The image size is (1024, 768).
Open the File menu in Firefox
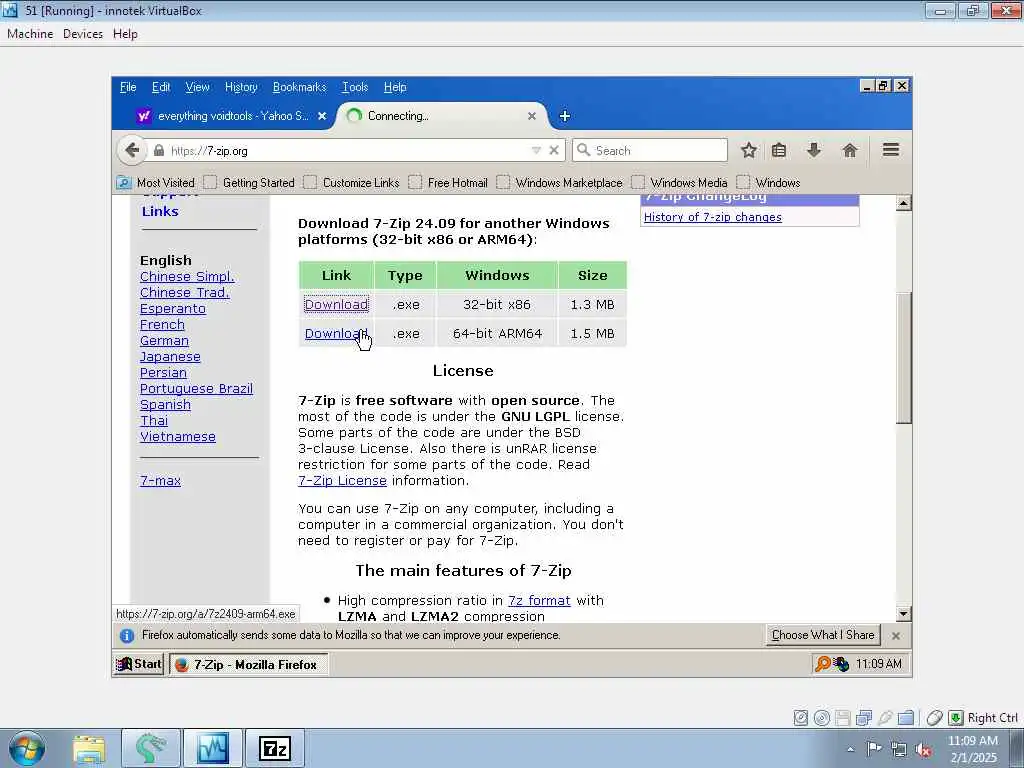(x=128, y=87)
